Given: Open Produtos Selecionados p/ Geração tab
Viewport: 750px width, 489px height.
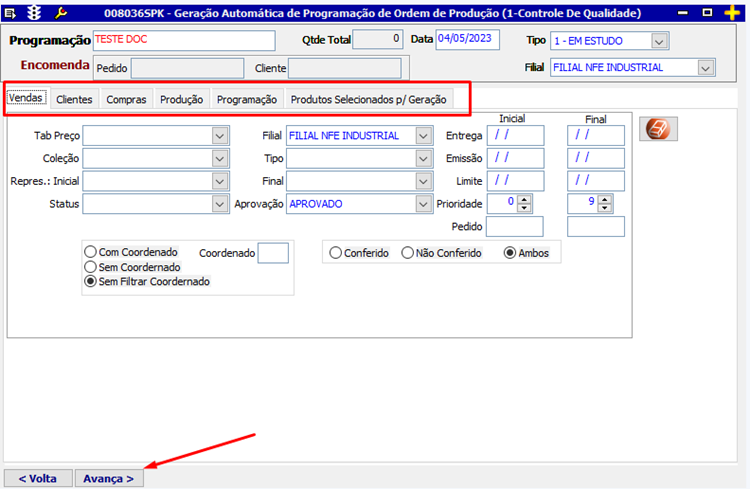Looking at the screenshot, I should (x=368, y=100).
